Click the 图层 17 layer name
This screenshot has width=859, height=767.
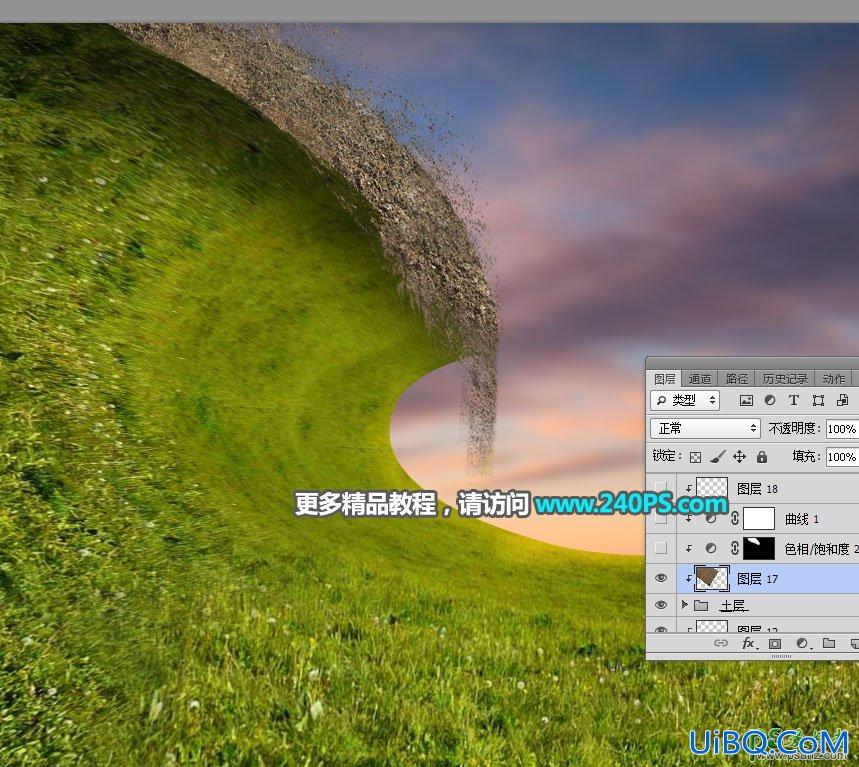(x=758, y=579)
